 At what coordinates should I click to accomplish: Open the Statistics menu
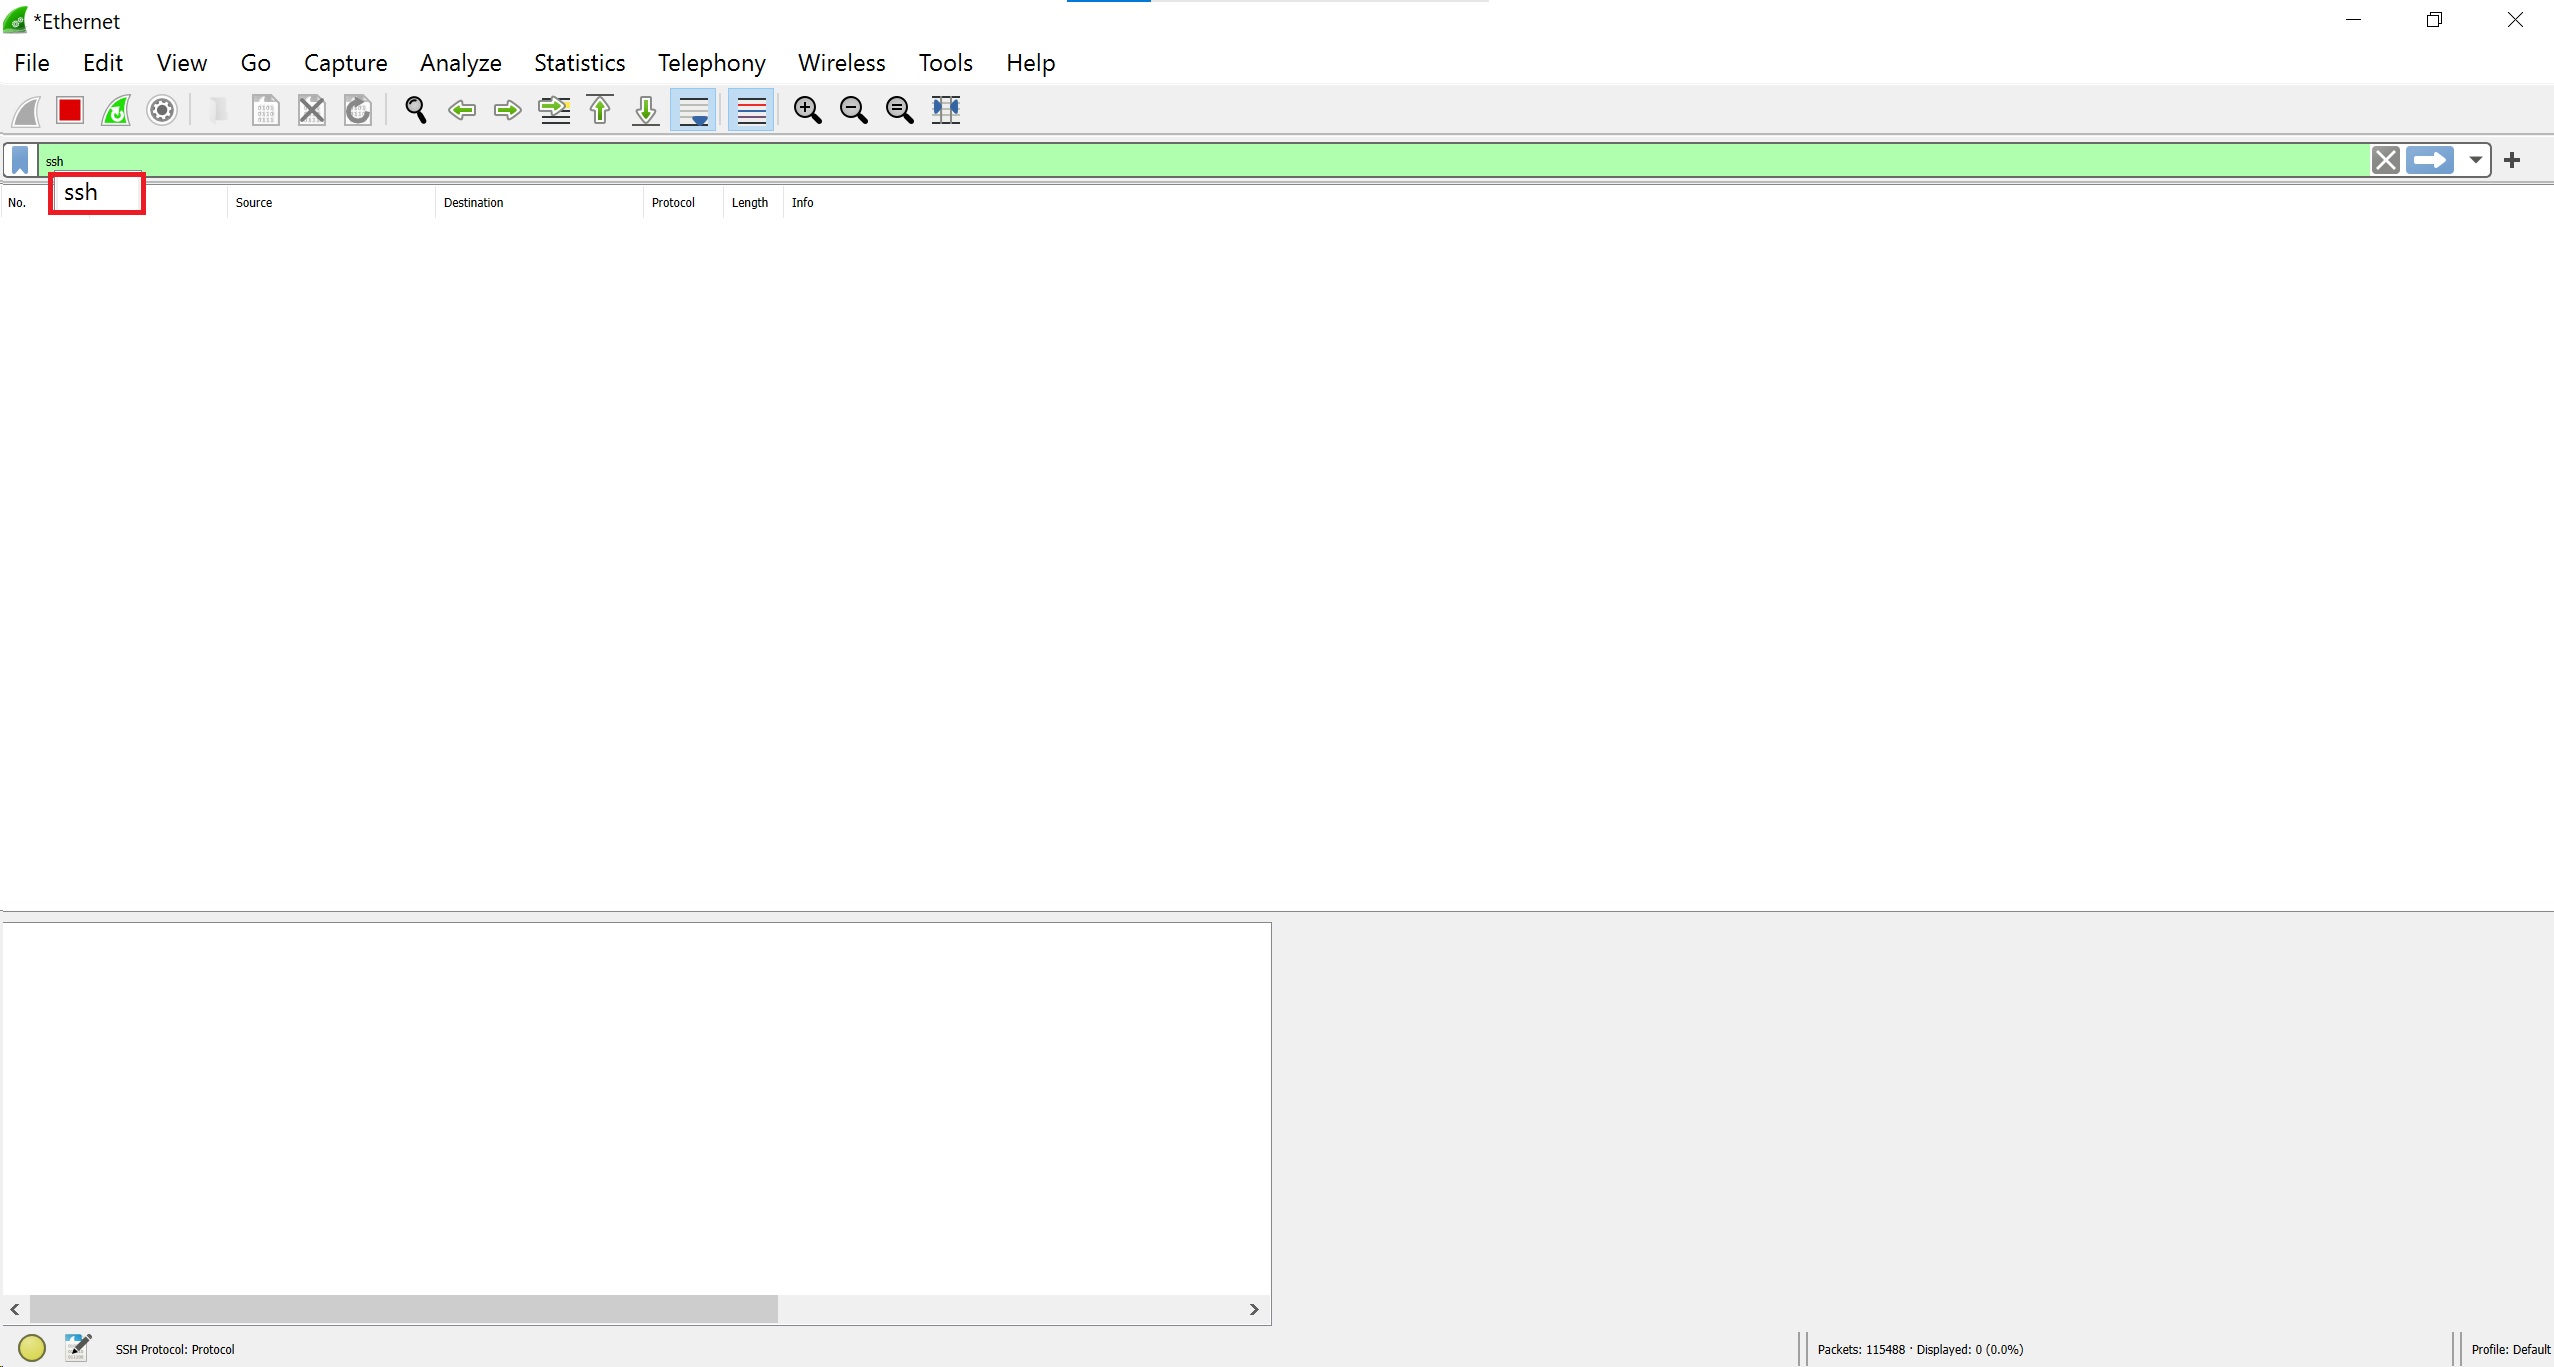[579, 63]
